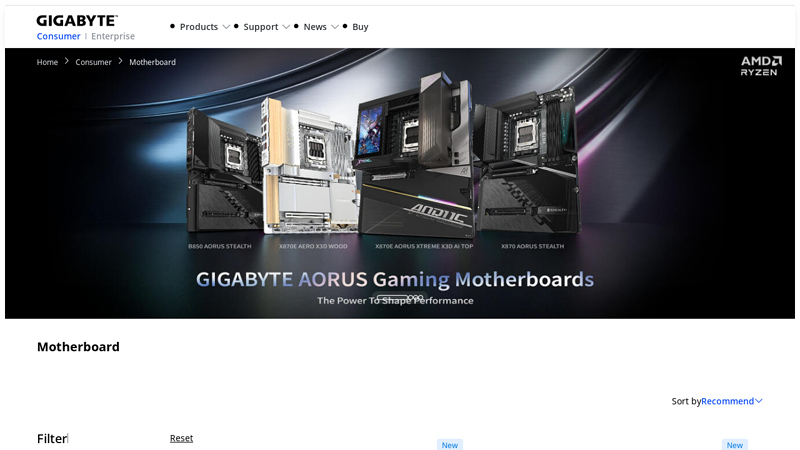The height and width of the screenshot is (450, 800).
Task: Click 'The Power To Shape Performance' tagline
Action: 395,301
